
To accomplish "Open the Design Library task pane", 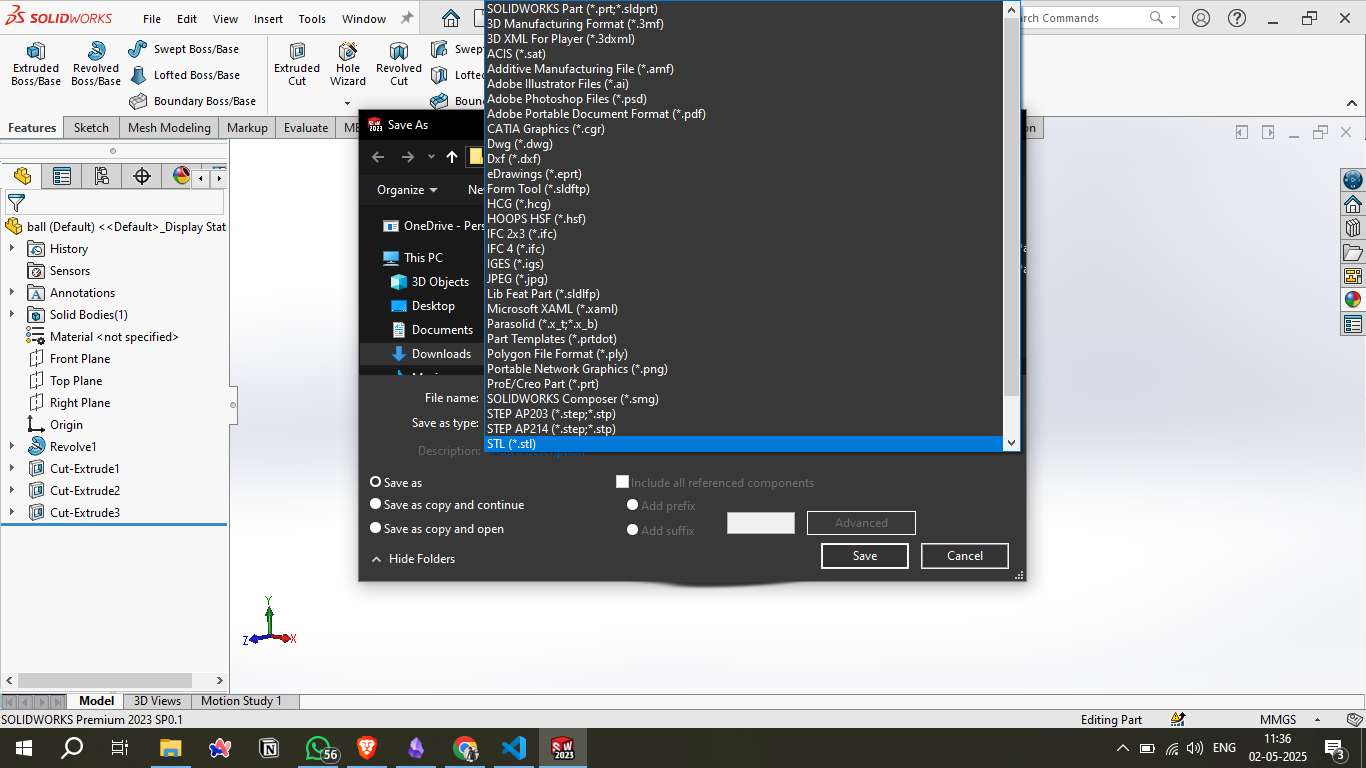I will pos(1353,228).
